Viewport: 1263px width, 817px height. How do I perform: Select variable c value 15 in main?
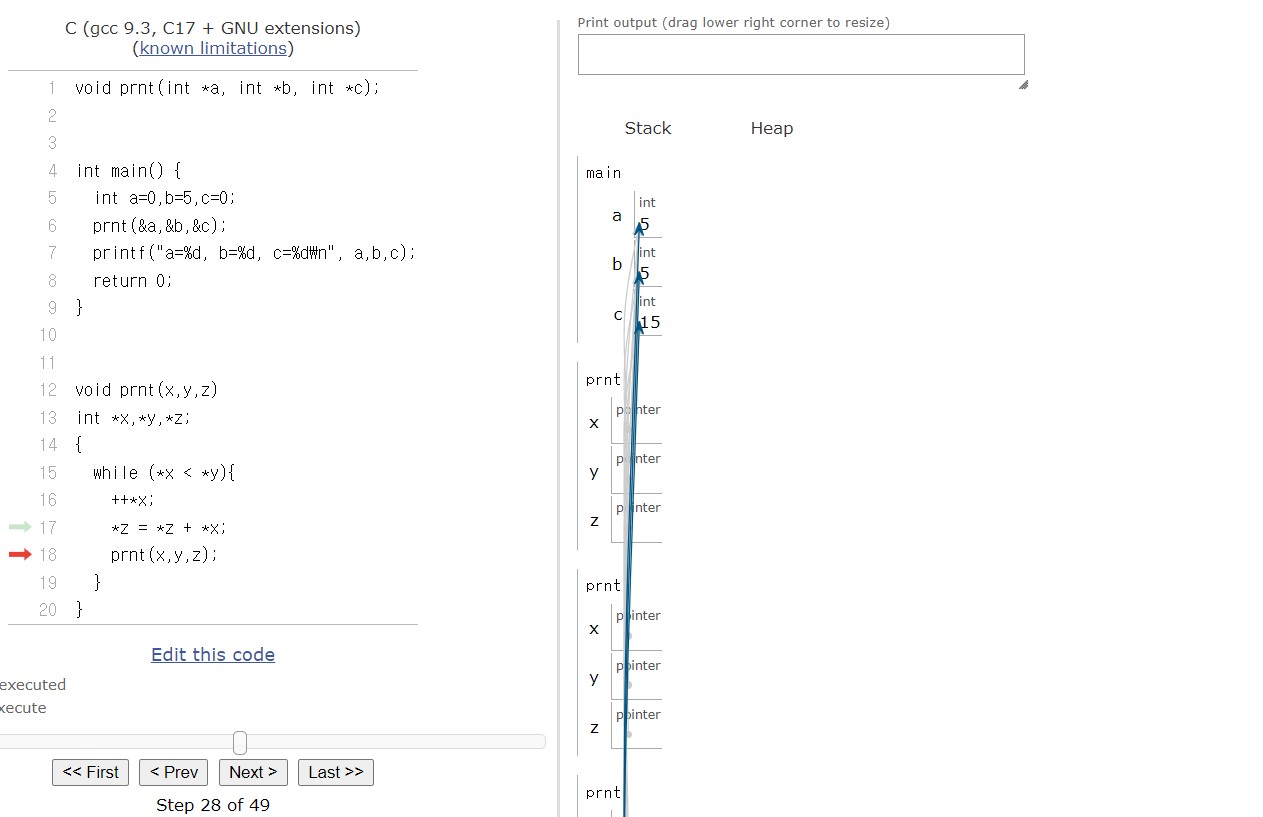(650, 322)
